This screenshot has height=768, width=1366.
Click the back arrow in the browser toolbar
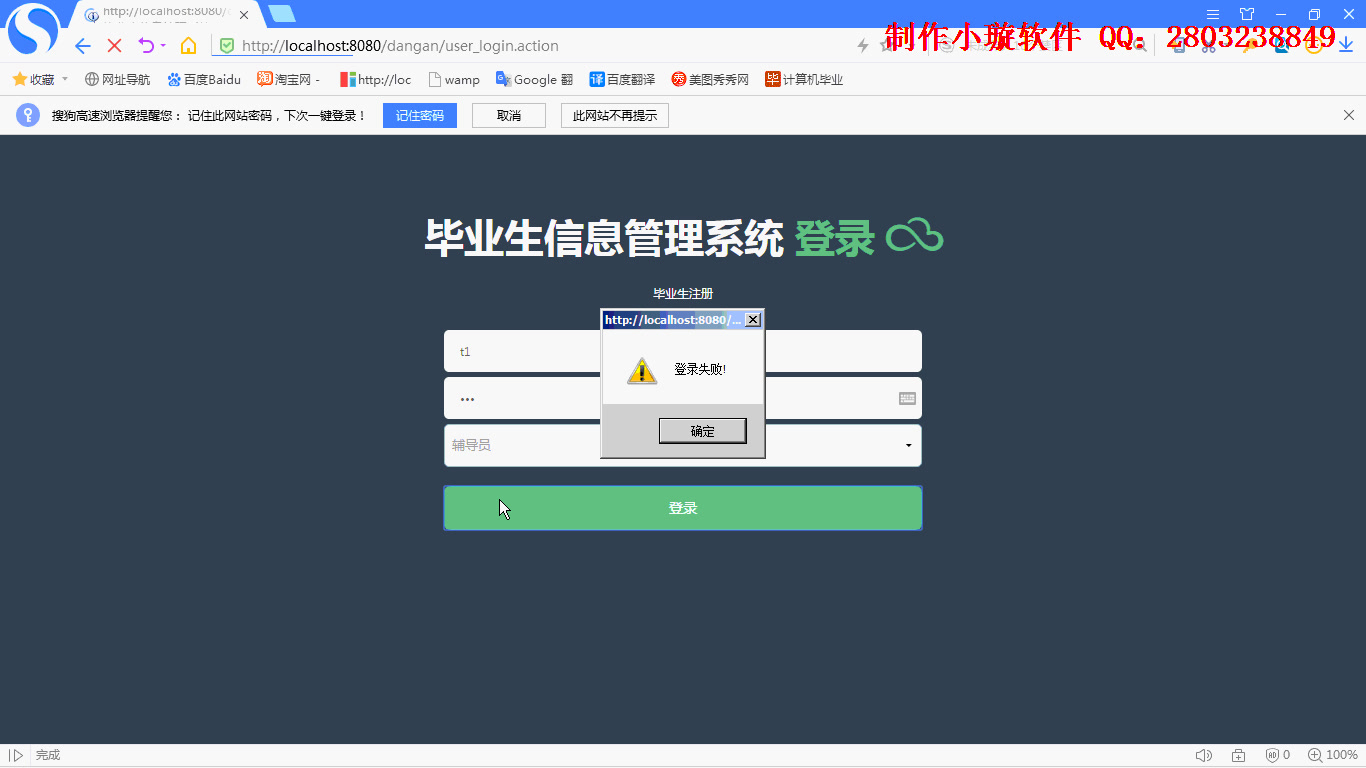click(x=82, y=45)
